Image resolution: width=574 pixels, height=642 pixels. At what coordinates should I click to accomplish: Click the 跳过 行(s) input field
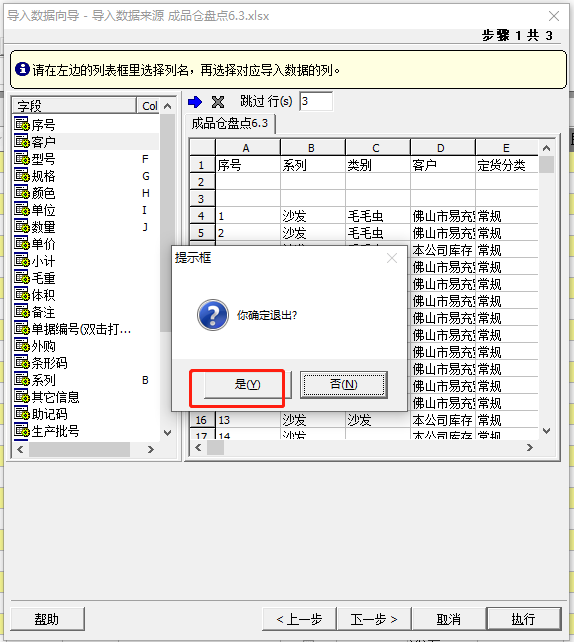(x=316, y=101)
